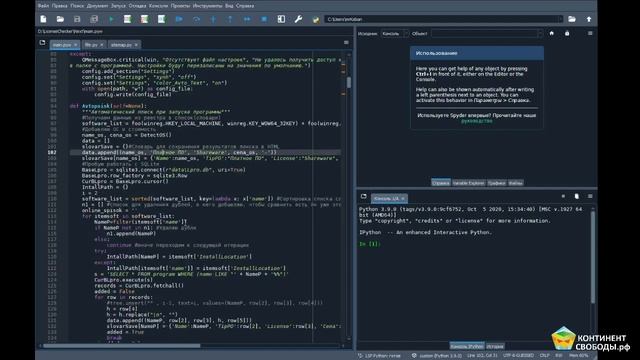Image resolution: width=640 pixels, height=360 pixels.
Task: Open the Вид menu
Action: coord(229,6)
